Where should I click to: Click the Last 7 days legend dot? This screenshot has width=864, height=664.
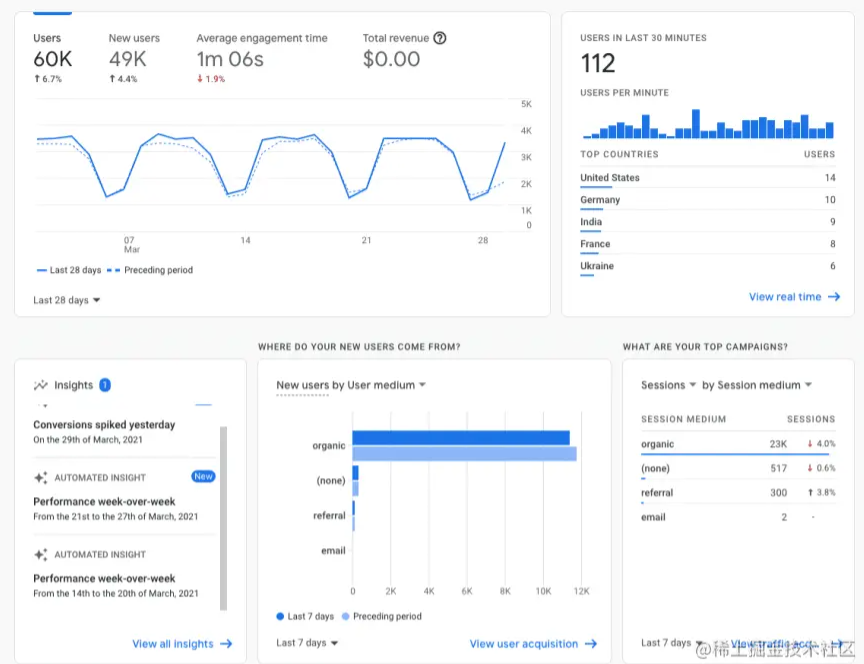tap(280, 616)
